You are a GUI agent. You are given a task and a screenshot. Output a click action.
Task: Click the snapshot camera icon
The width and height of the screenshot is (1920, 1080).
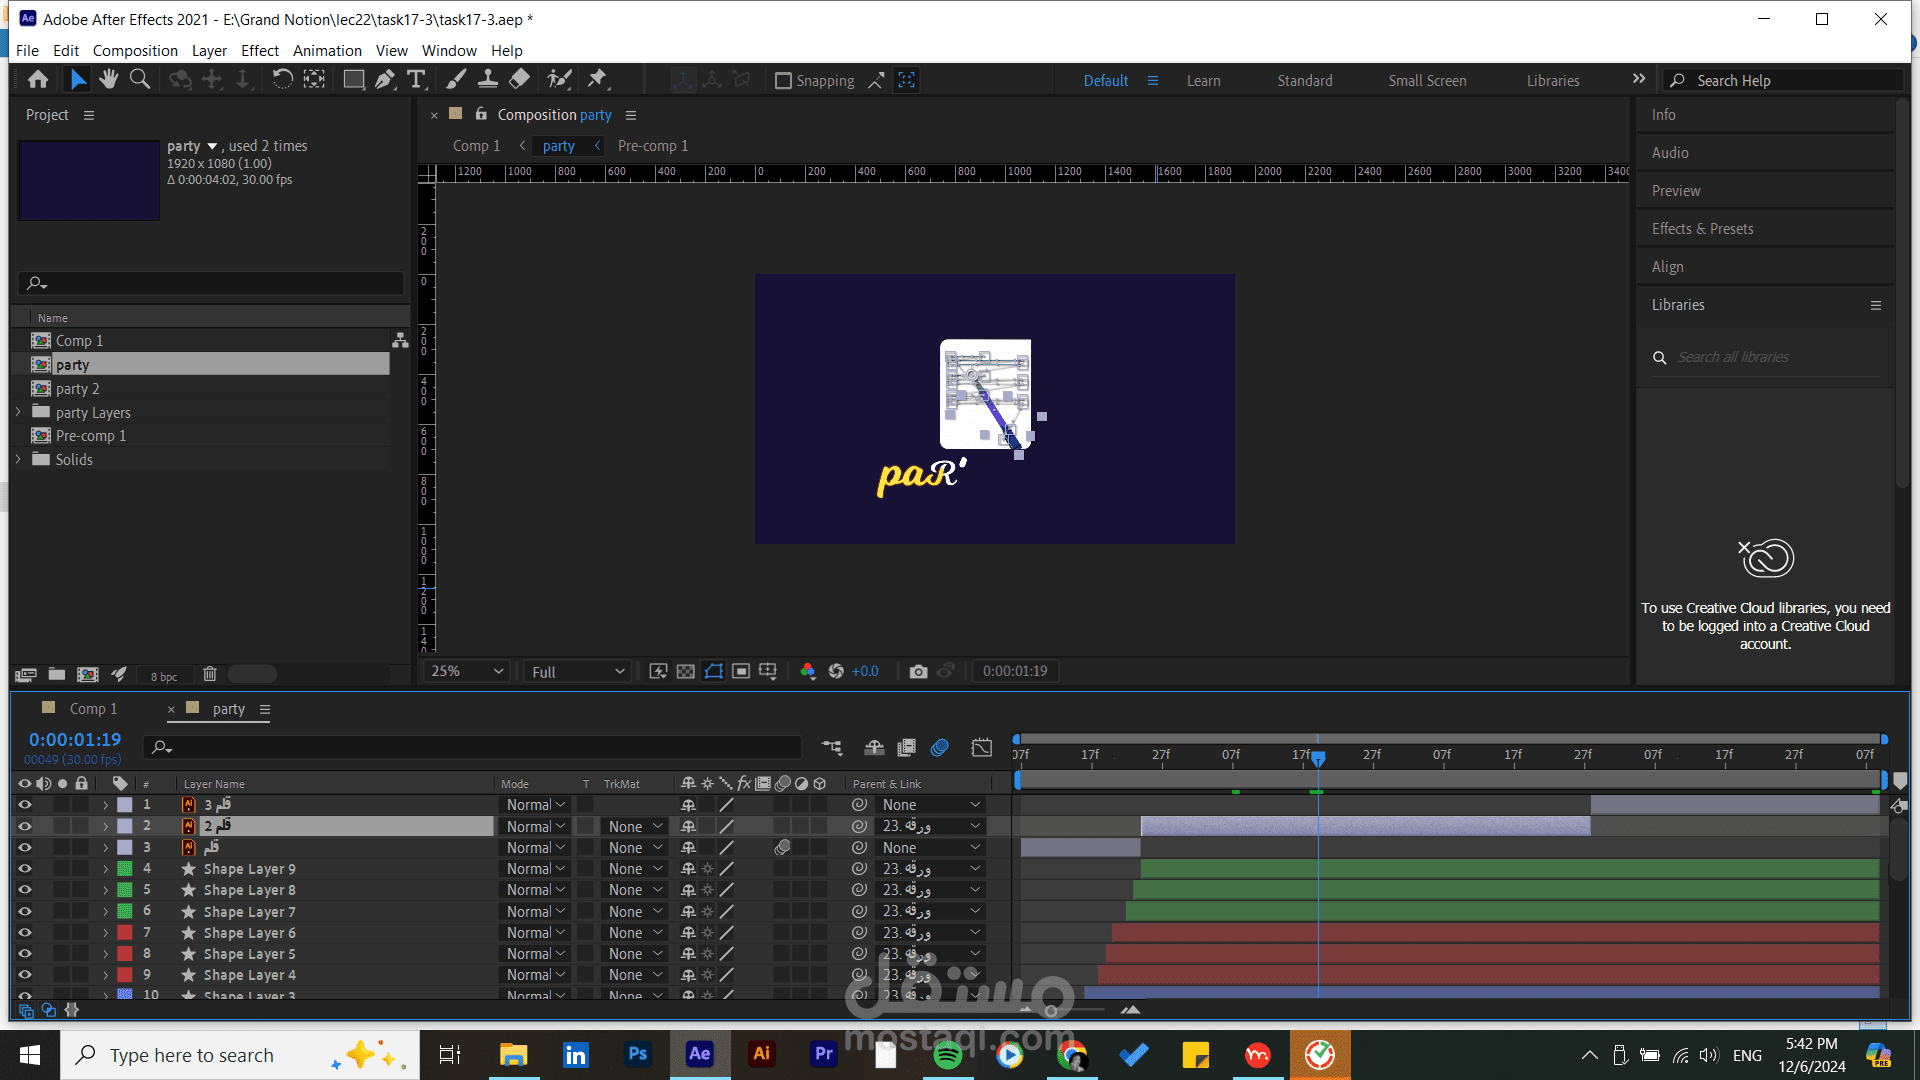coord(918,671)
